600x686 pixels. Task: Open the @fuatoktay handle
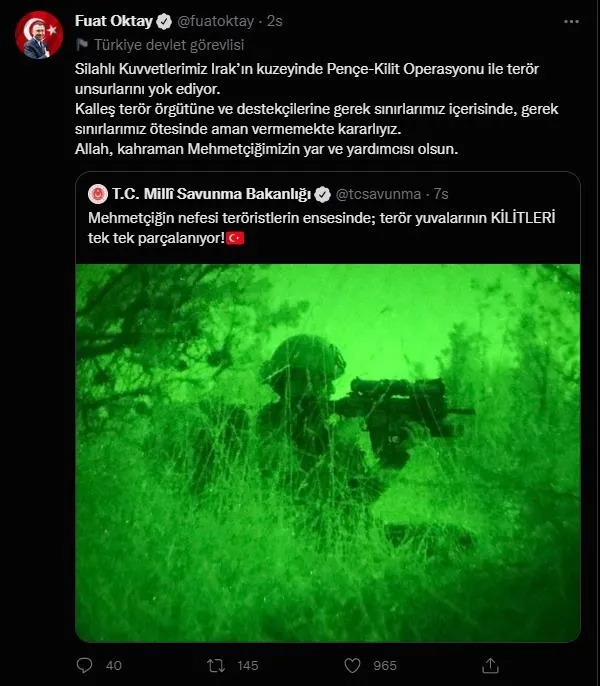click(x=215, y=21)
